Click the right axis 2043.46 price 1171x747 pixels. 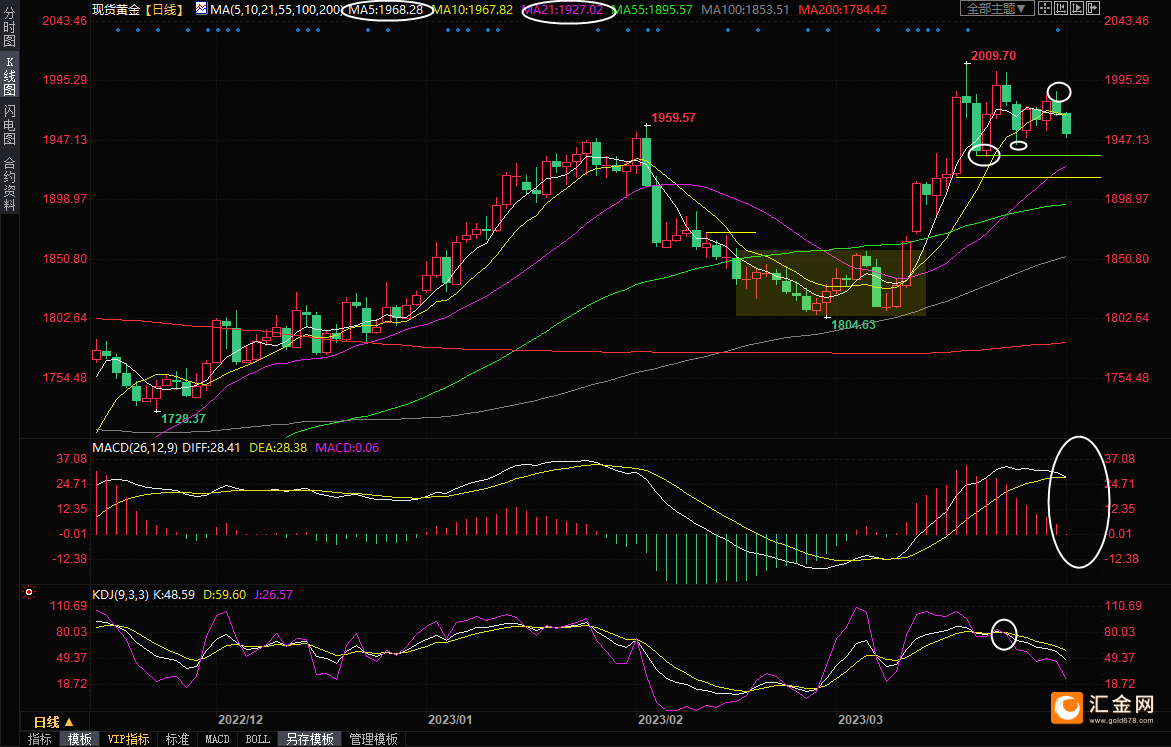pos(1127,21)
